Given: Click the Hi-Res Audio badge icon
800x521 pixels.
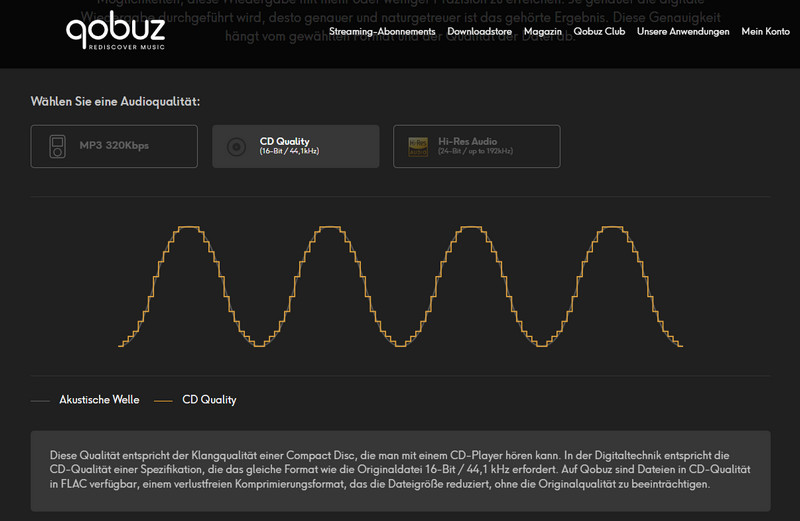Looking at the screenshot, I should (418, 147).
